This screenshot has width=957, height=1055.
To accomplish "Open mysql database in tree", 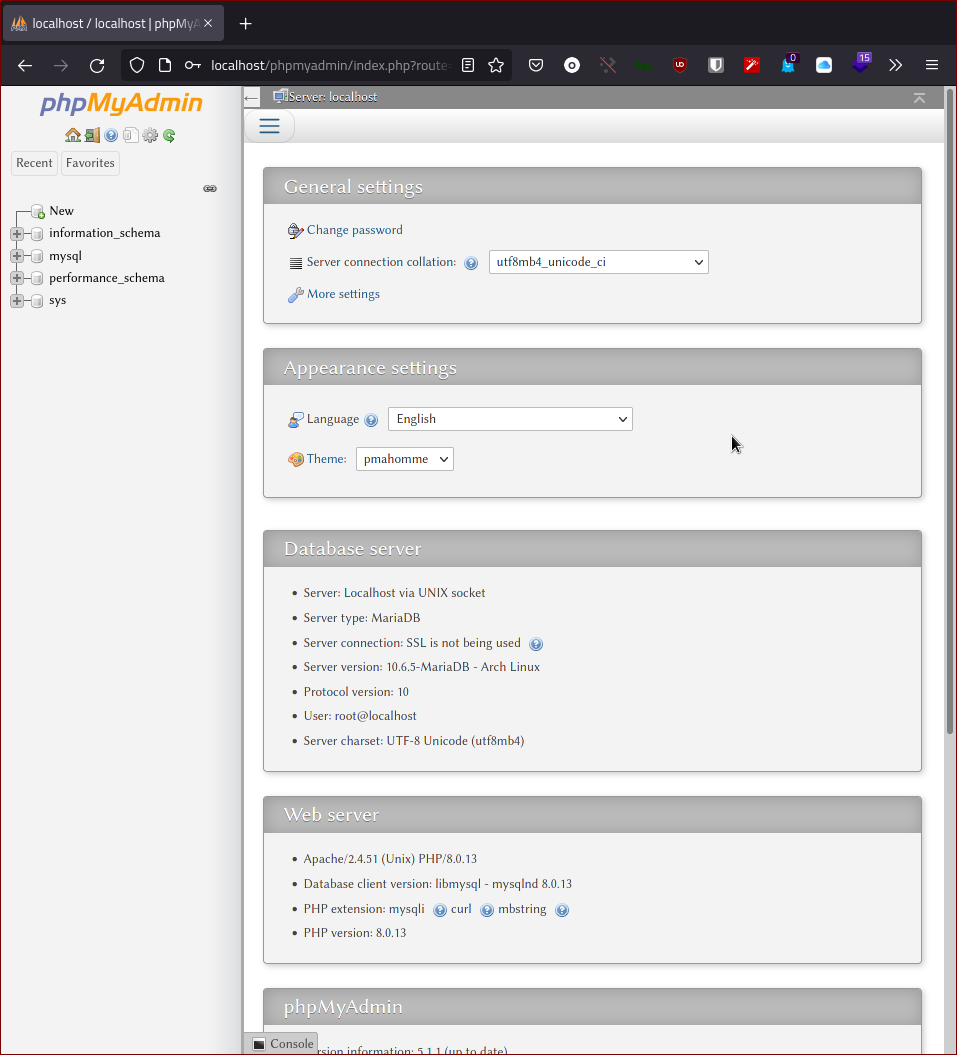I will pos(65,256).
